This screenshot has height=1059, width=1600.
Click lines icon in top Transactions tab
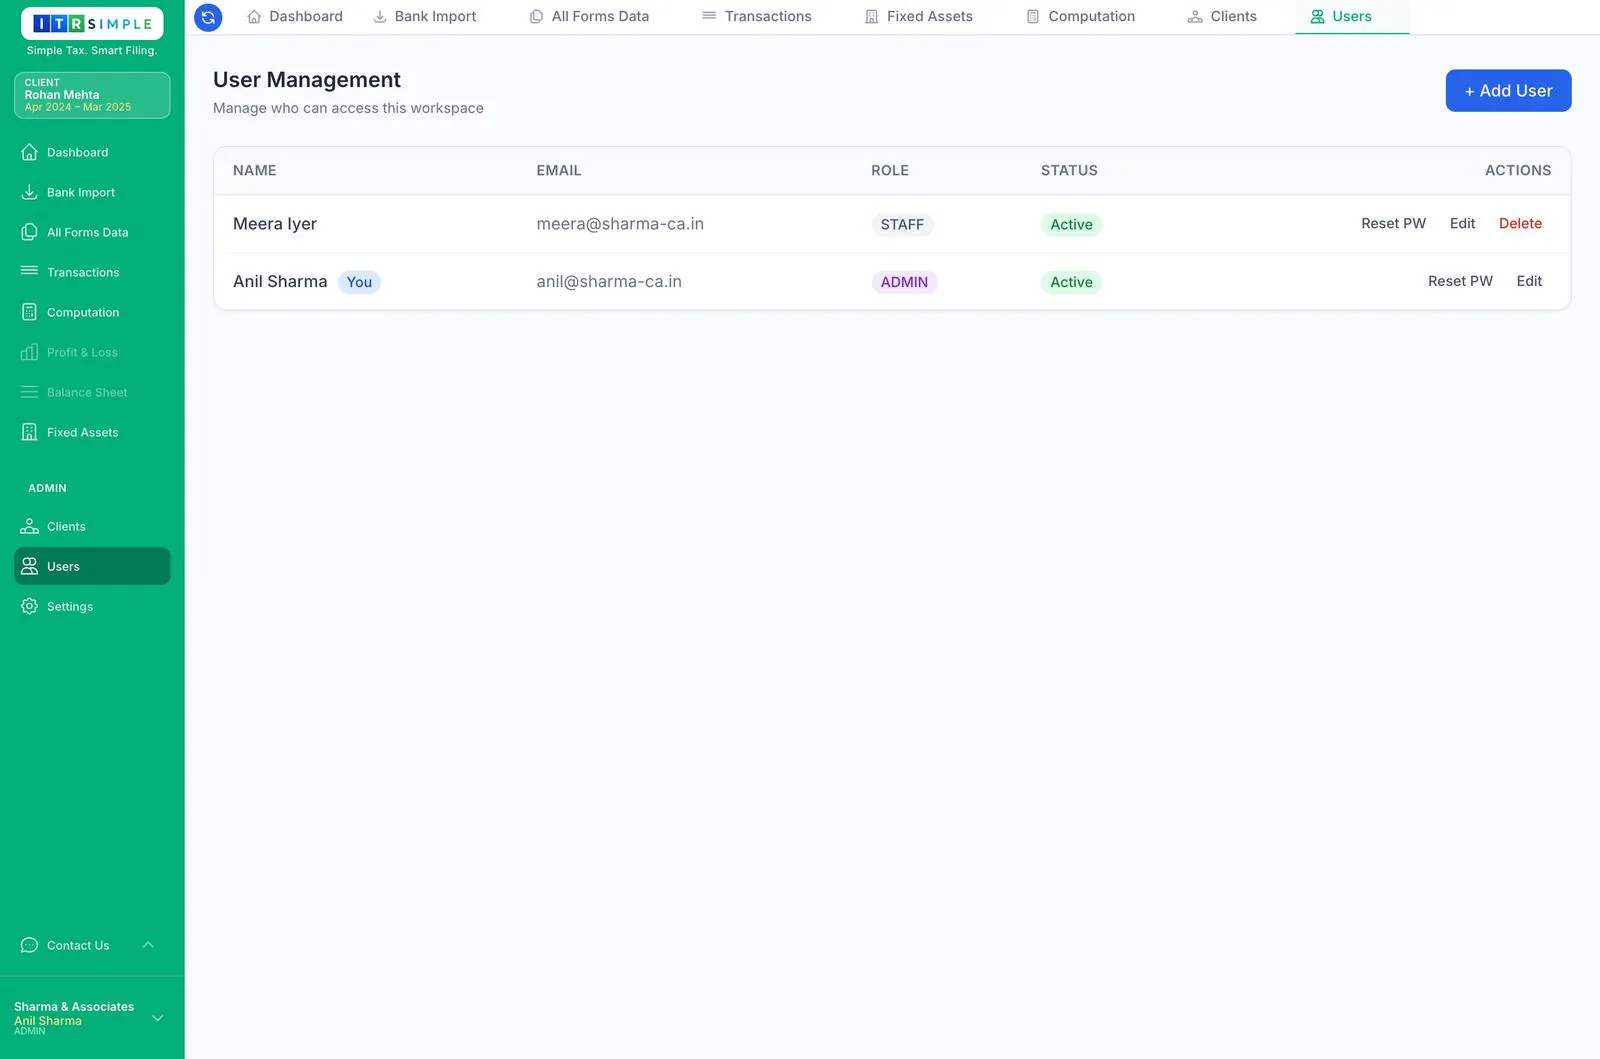pyautogui.click(x=709, y=16)
